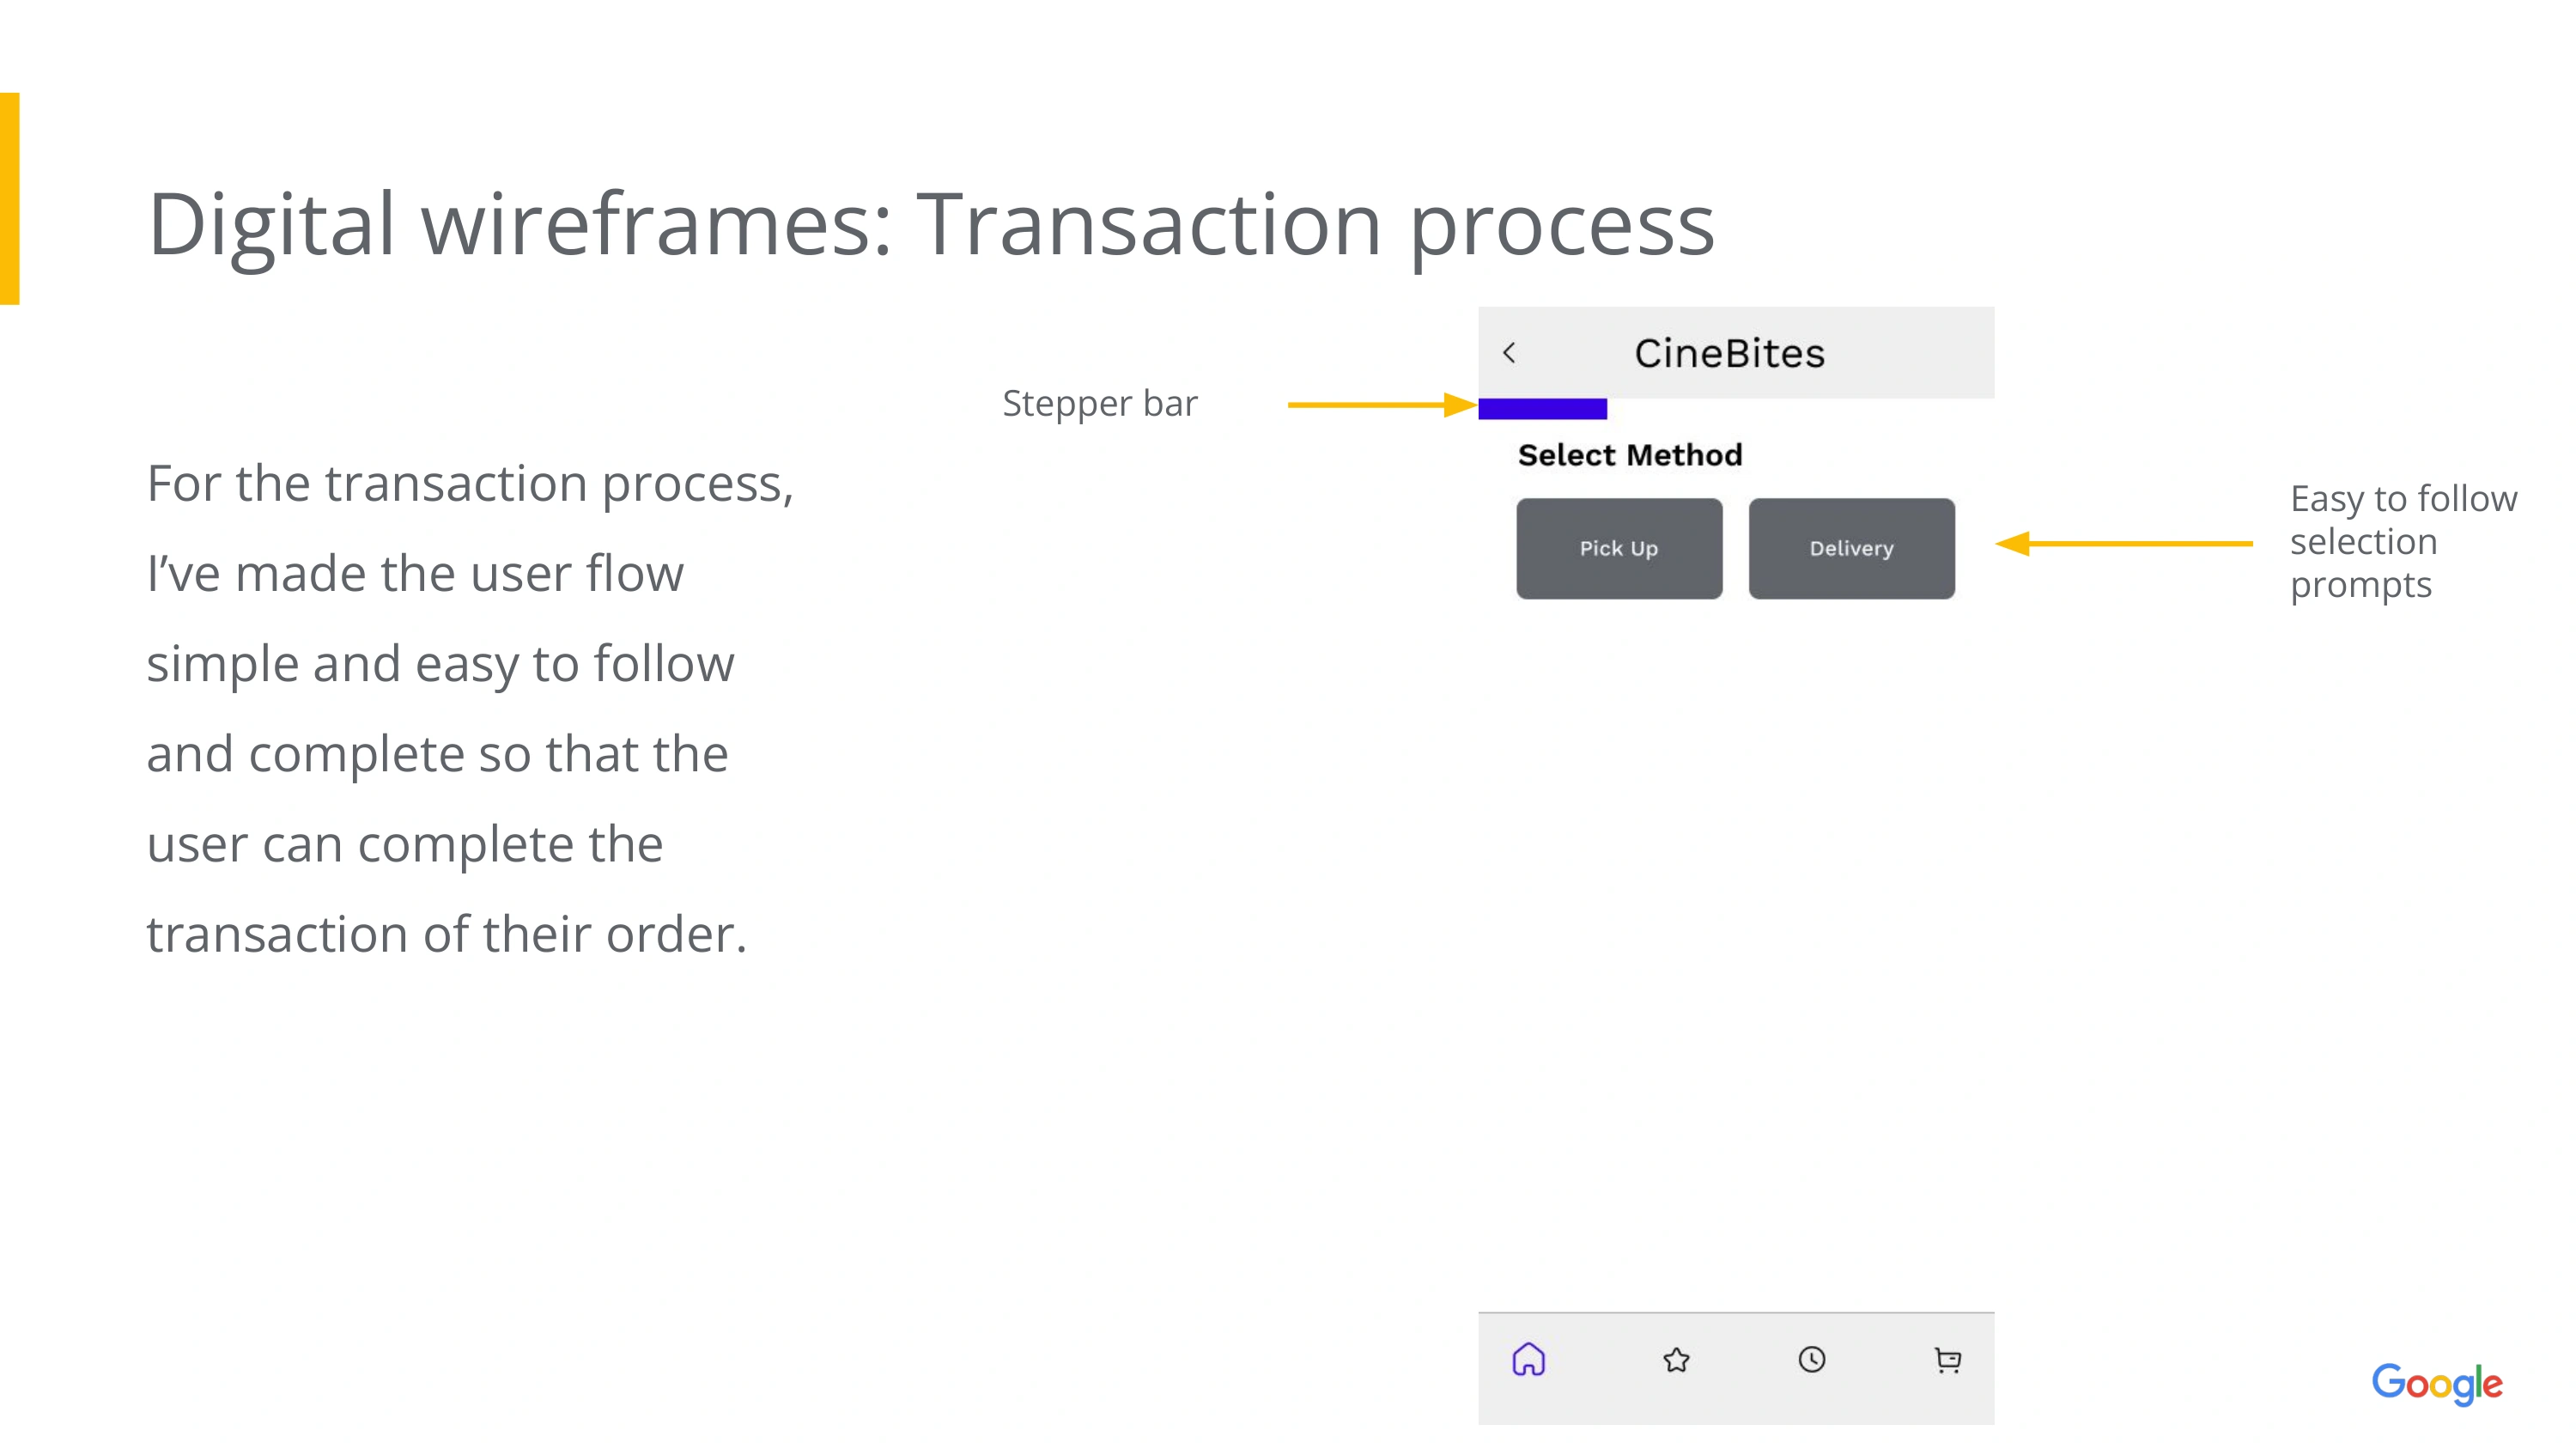This screenshot has height=1449, width=2576.
Task: Open the Favorites star icon
Action: pos(1676,1360)
